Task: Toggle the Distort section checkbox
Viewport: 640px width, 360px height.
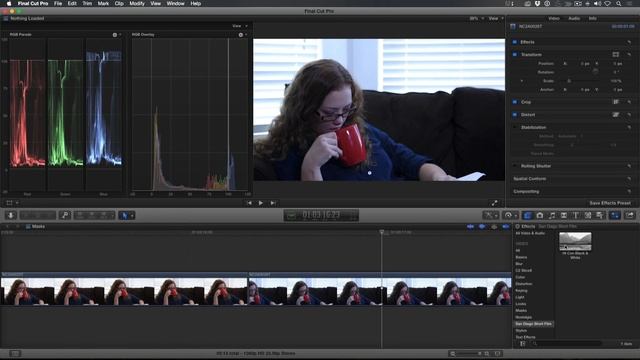Action: [515, 115]
